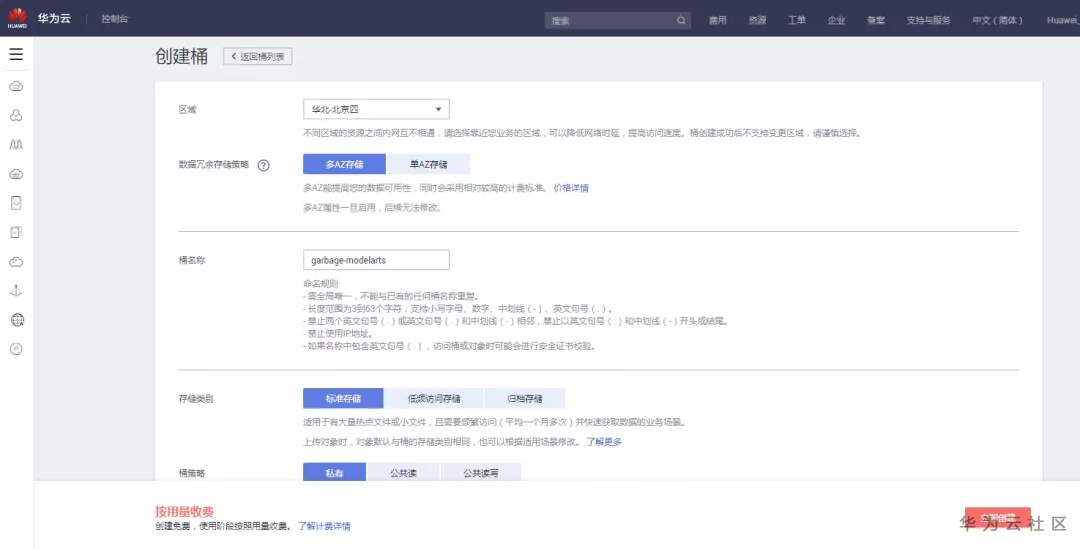The width and height of the screenshot is (1080, 549).
Task: Open the 区域 region dropdown
Action: coord(376,109)
